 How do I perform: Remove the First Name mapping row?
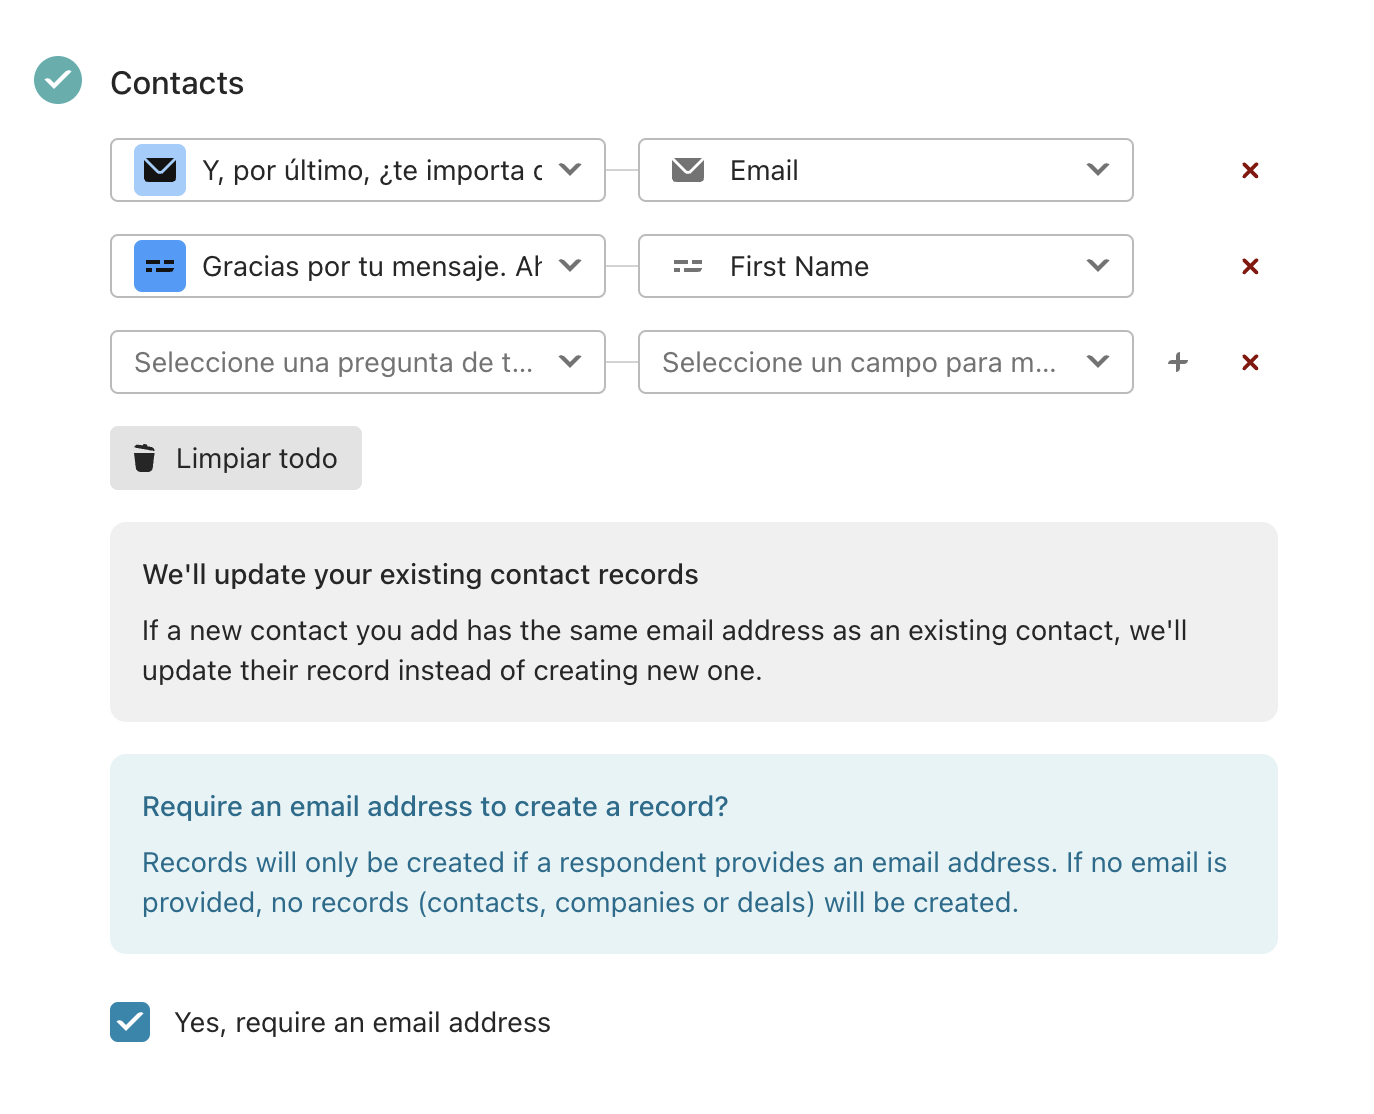1250,266
